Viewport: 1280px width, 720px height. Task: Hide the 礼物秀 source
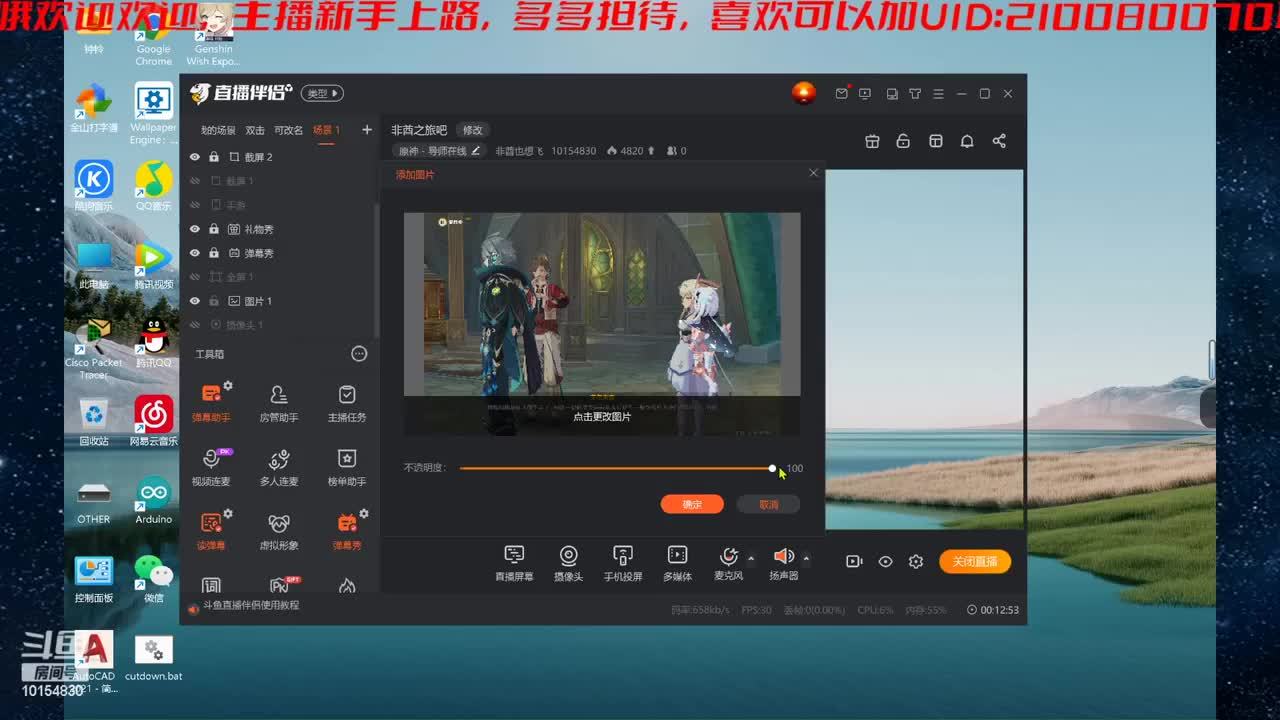195,229
